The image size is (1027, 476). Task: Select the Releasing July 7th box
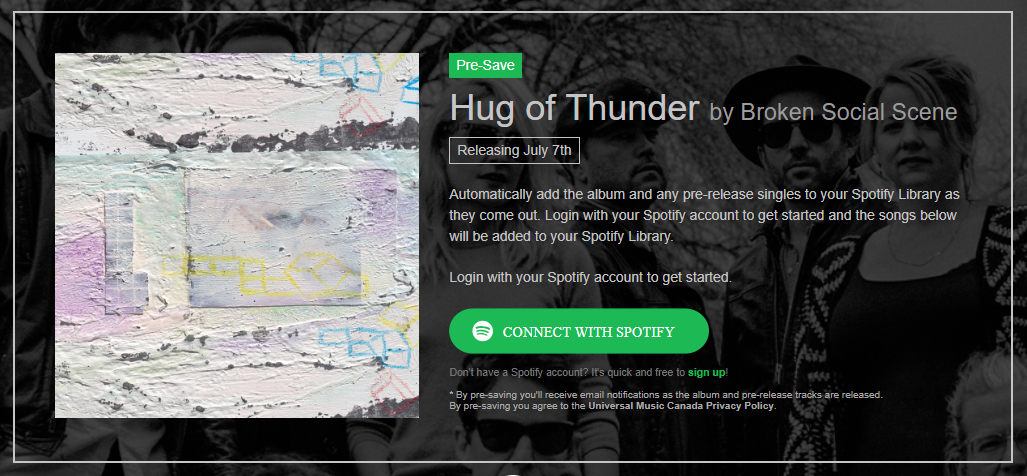pyautogui.click(x=514, y=151)
